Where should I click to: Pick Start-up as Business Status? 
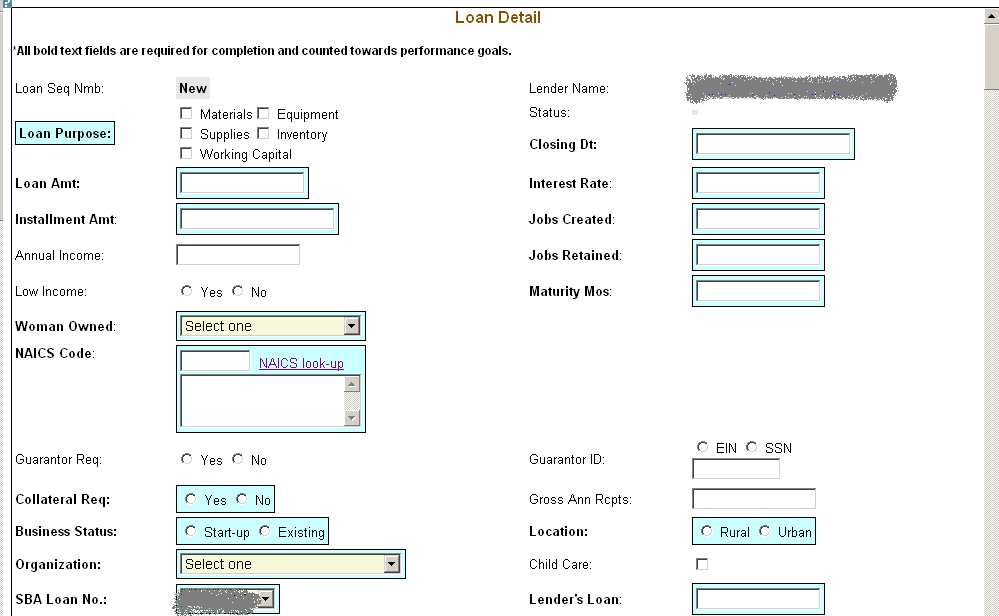point(190,531)
